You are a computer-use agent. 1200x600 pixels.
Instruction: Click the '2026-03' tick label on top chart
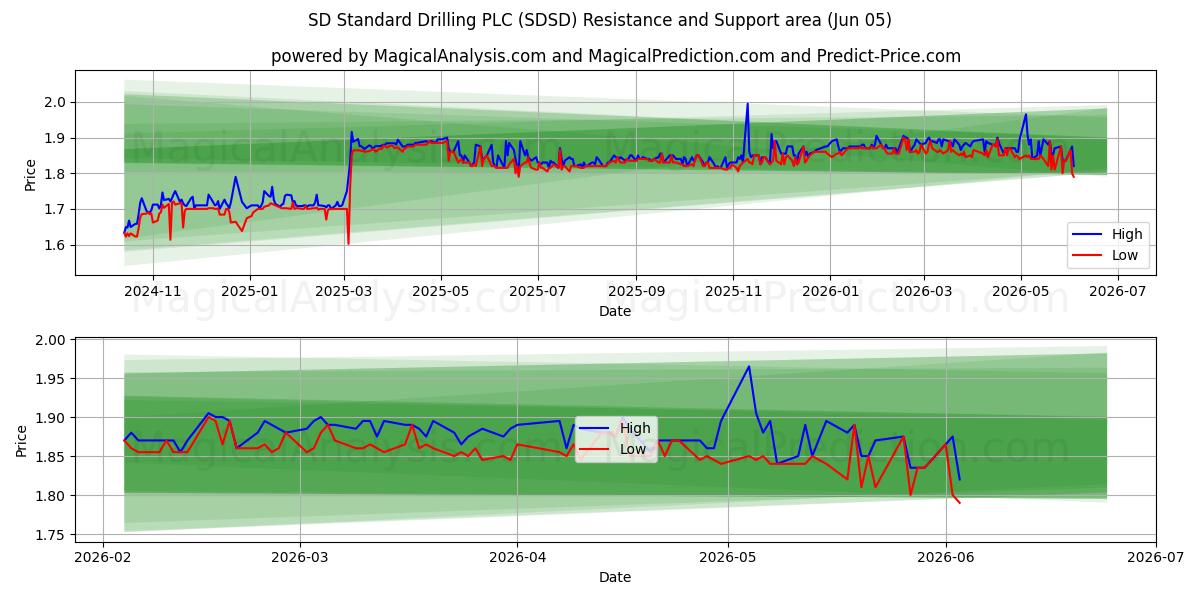coord(924,291)
